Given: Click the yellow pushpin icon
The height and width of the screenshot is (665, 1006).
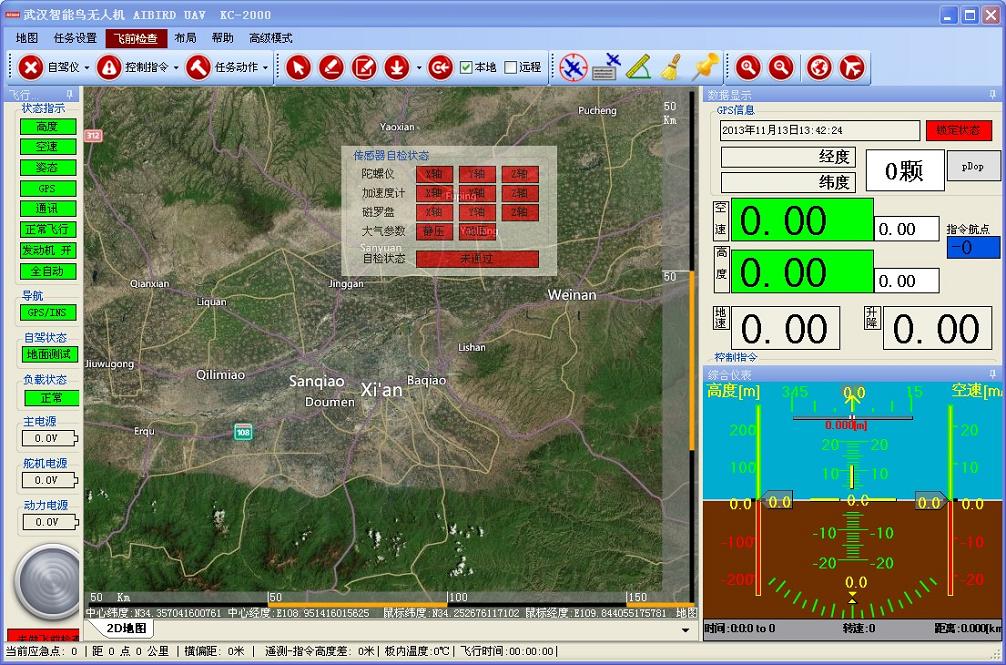Looking at the screenshot, I should pos(706,67).
